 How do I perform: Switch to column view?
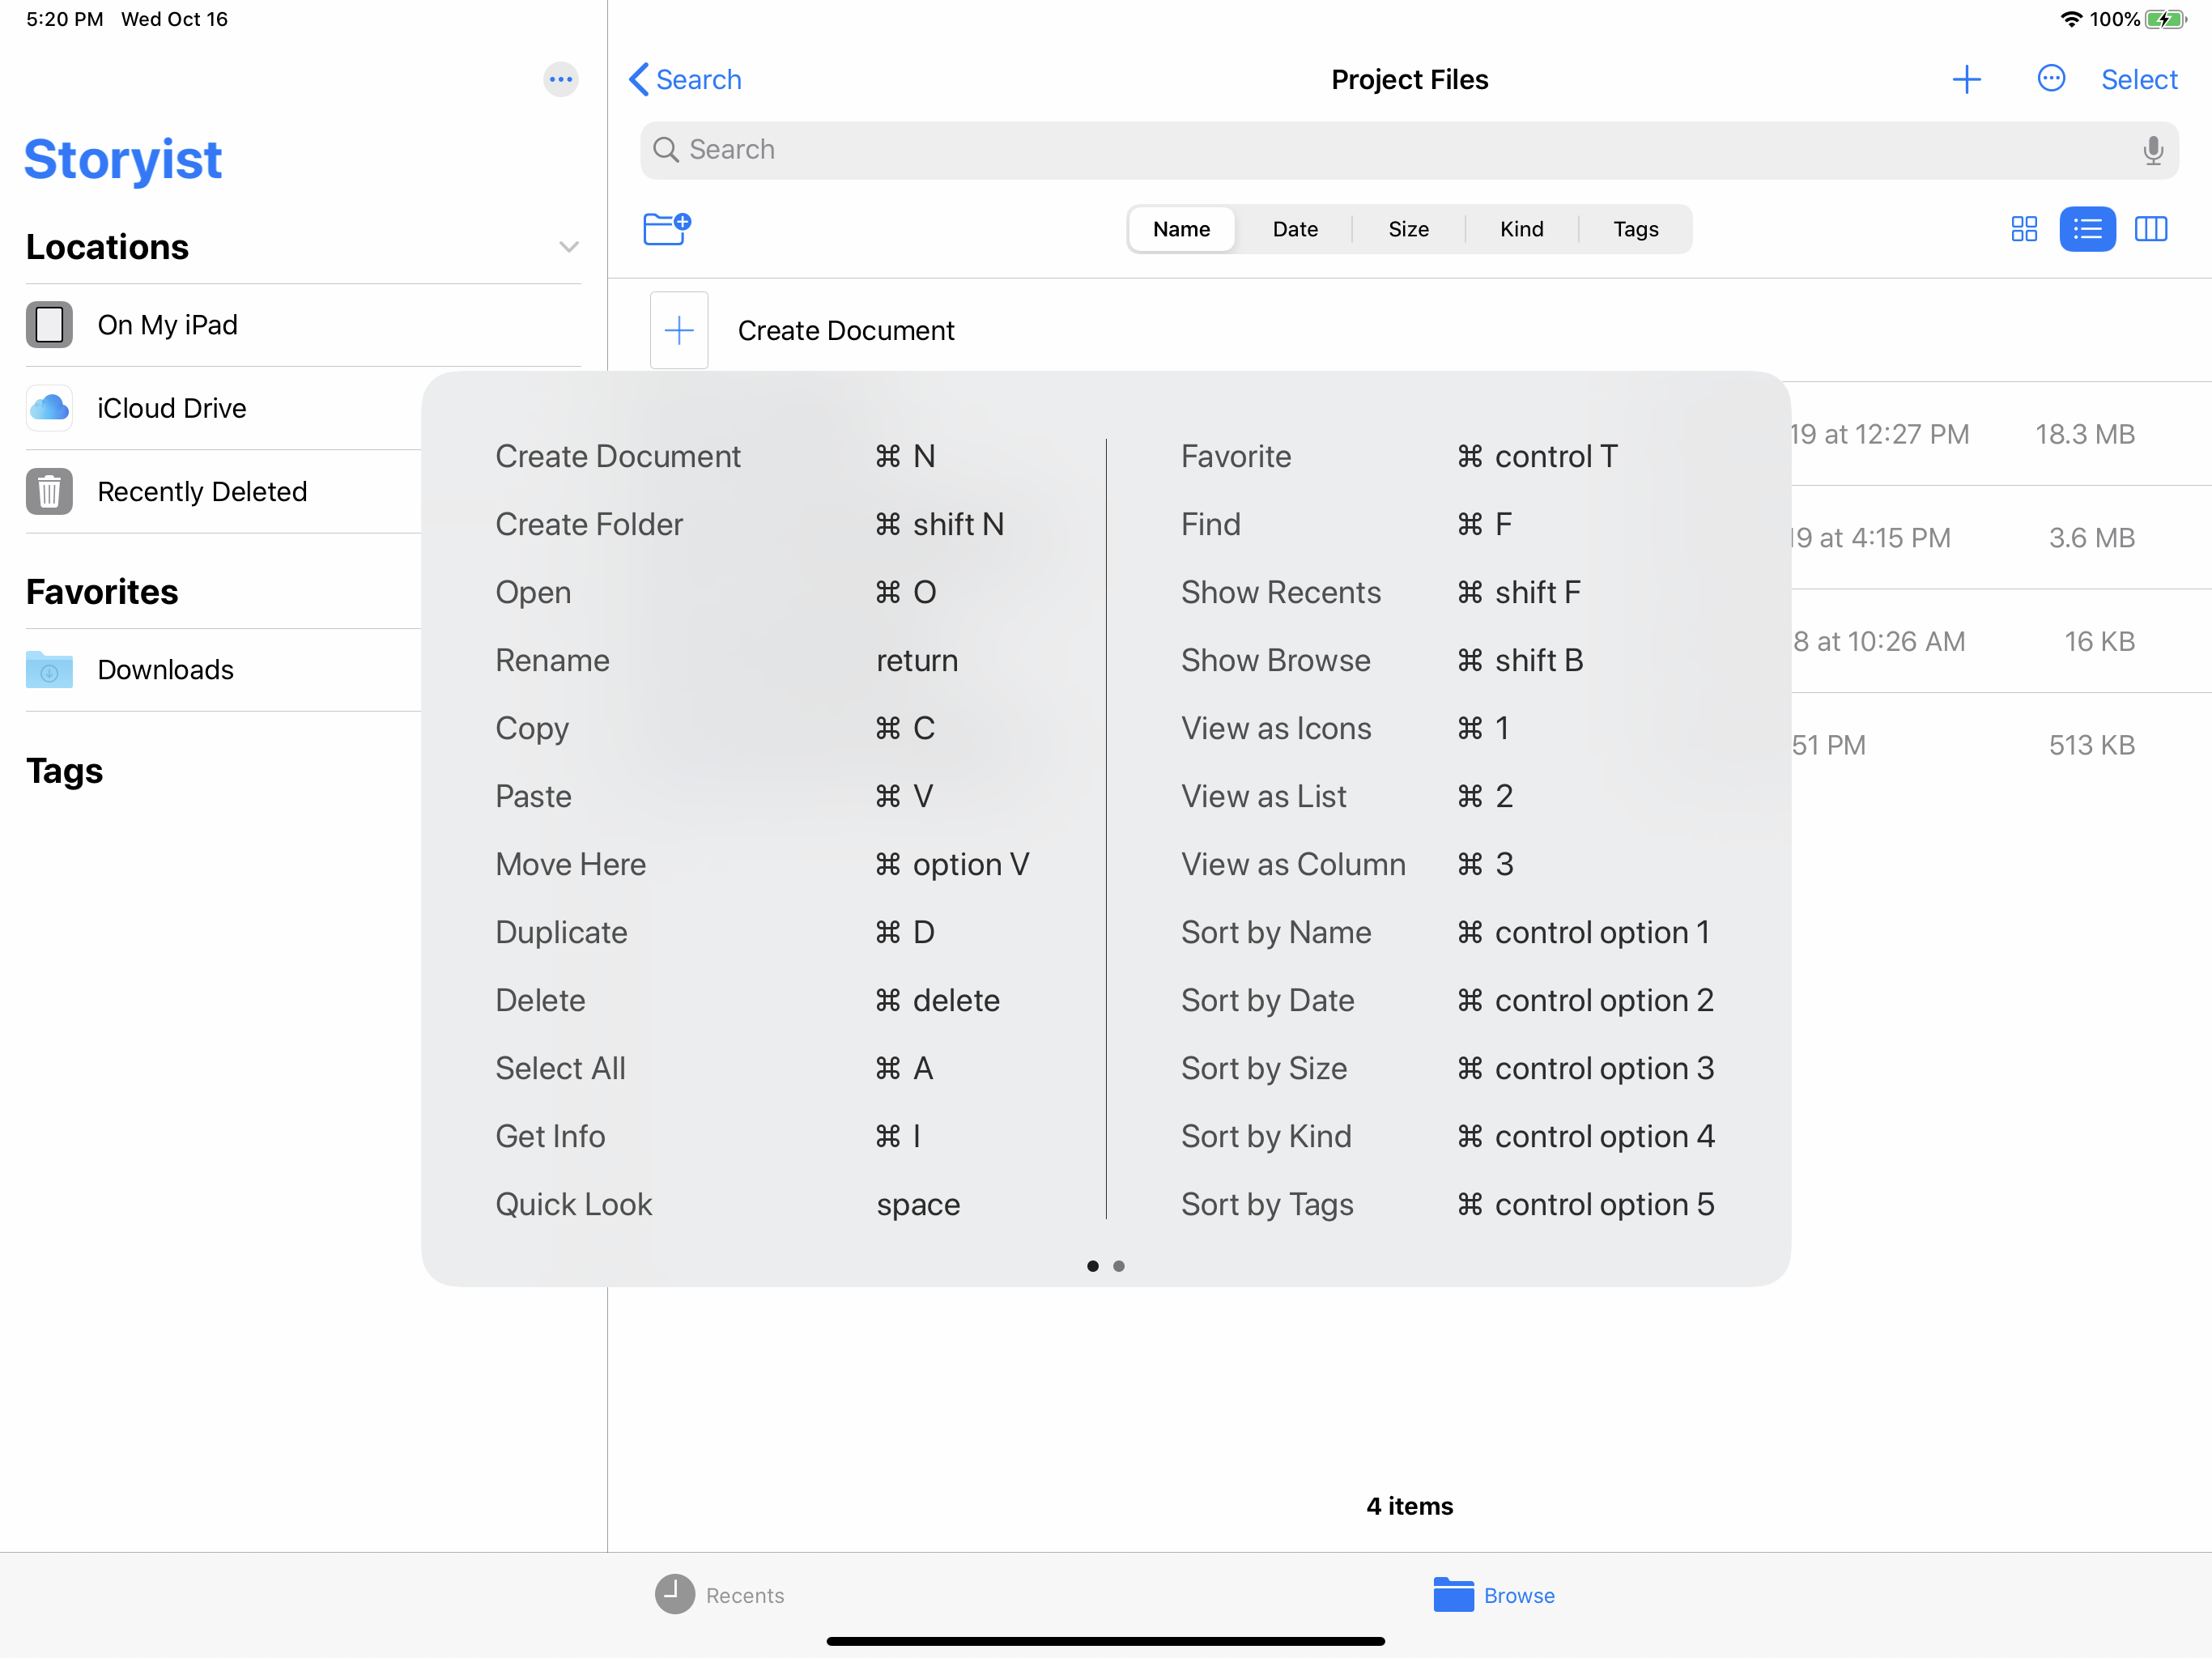2151,229
